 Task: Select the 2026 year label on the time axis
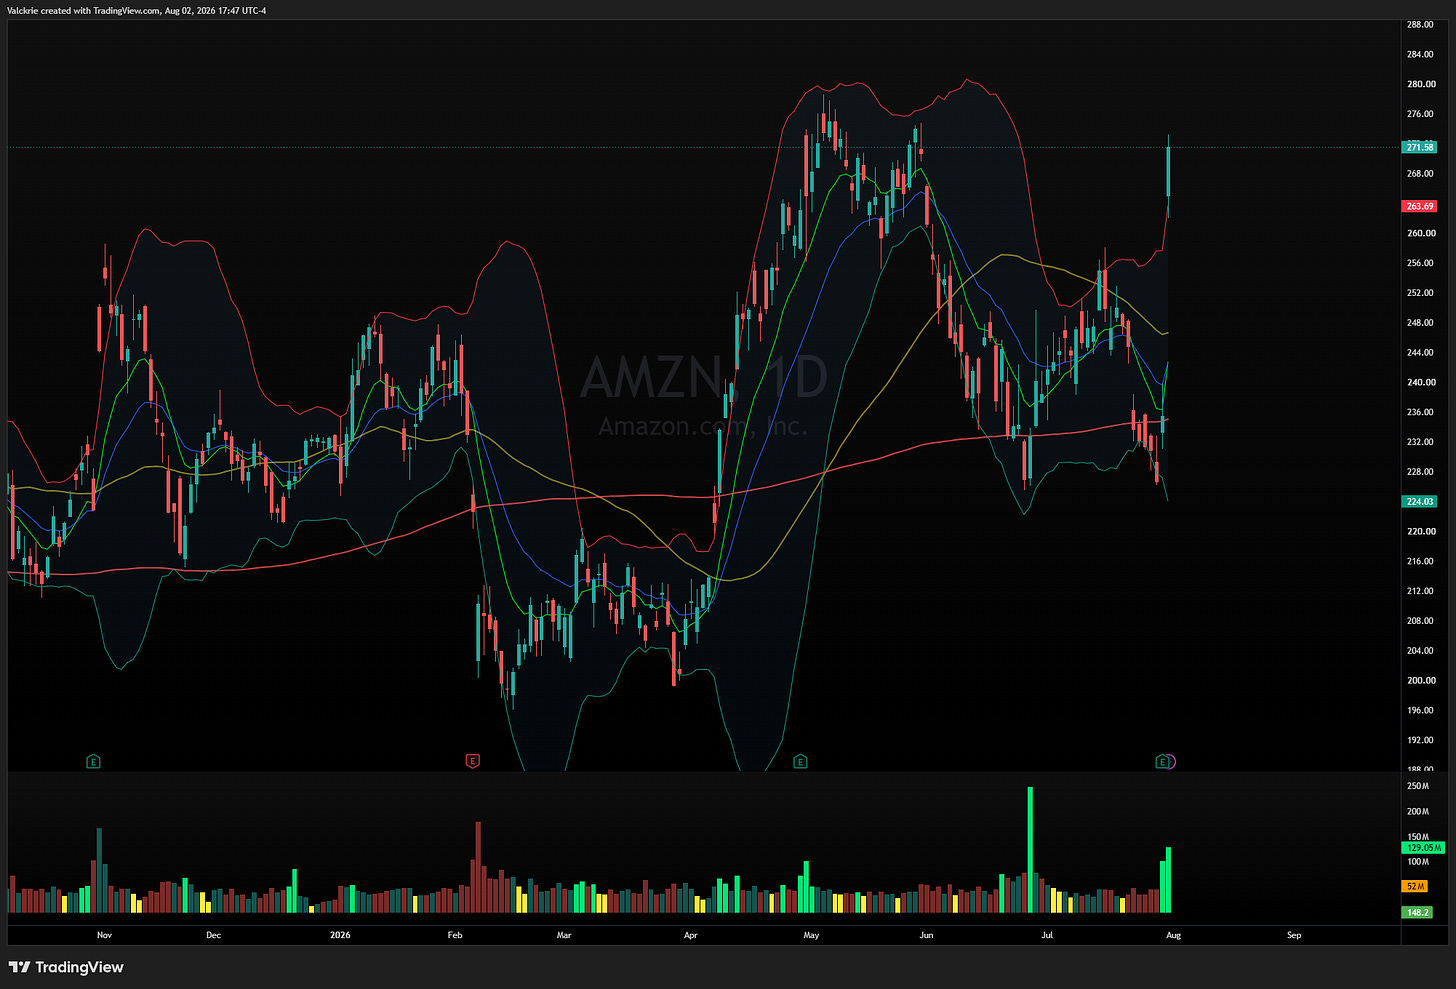(341, 936)
